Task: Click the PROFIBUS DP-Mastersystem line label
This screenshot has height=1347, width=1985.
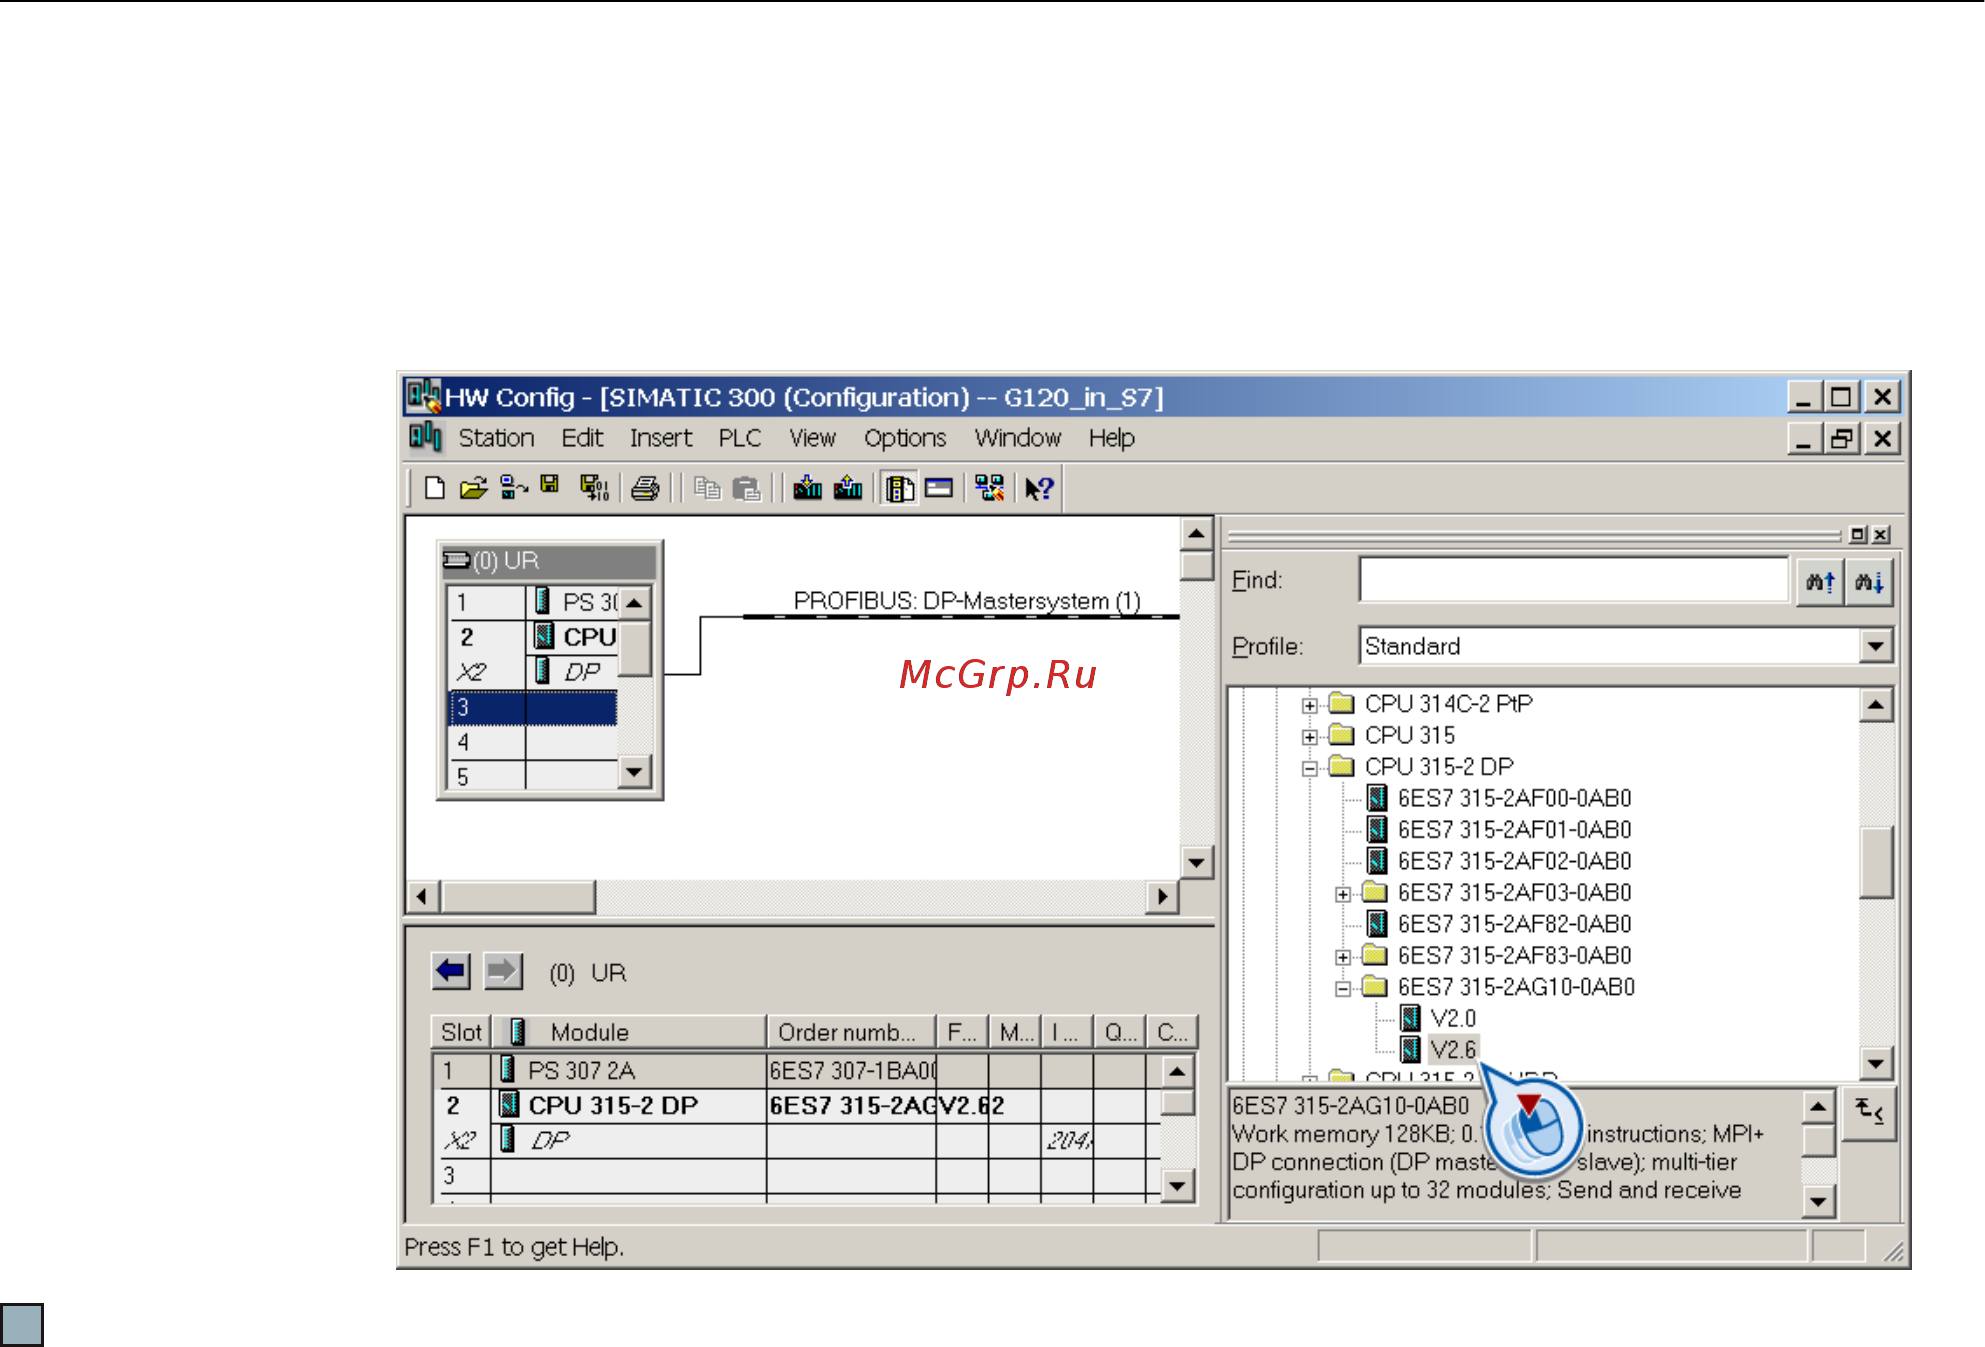Action: 967,601
